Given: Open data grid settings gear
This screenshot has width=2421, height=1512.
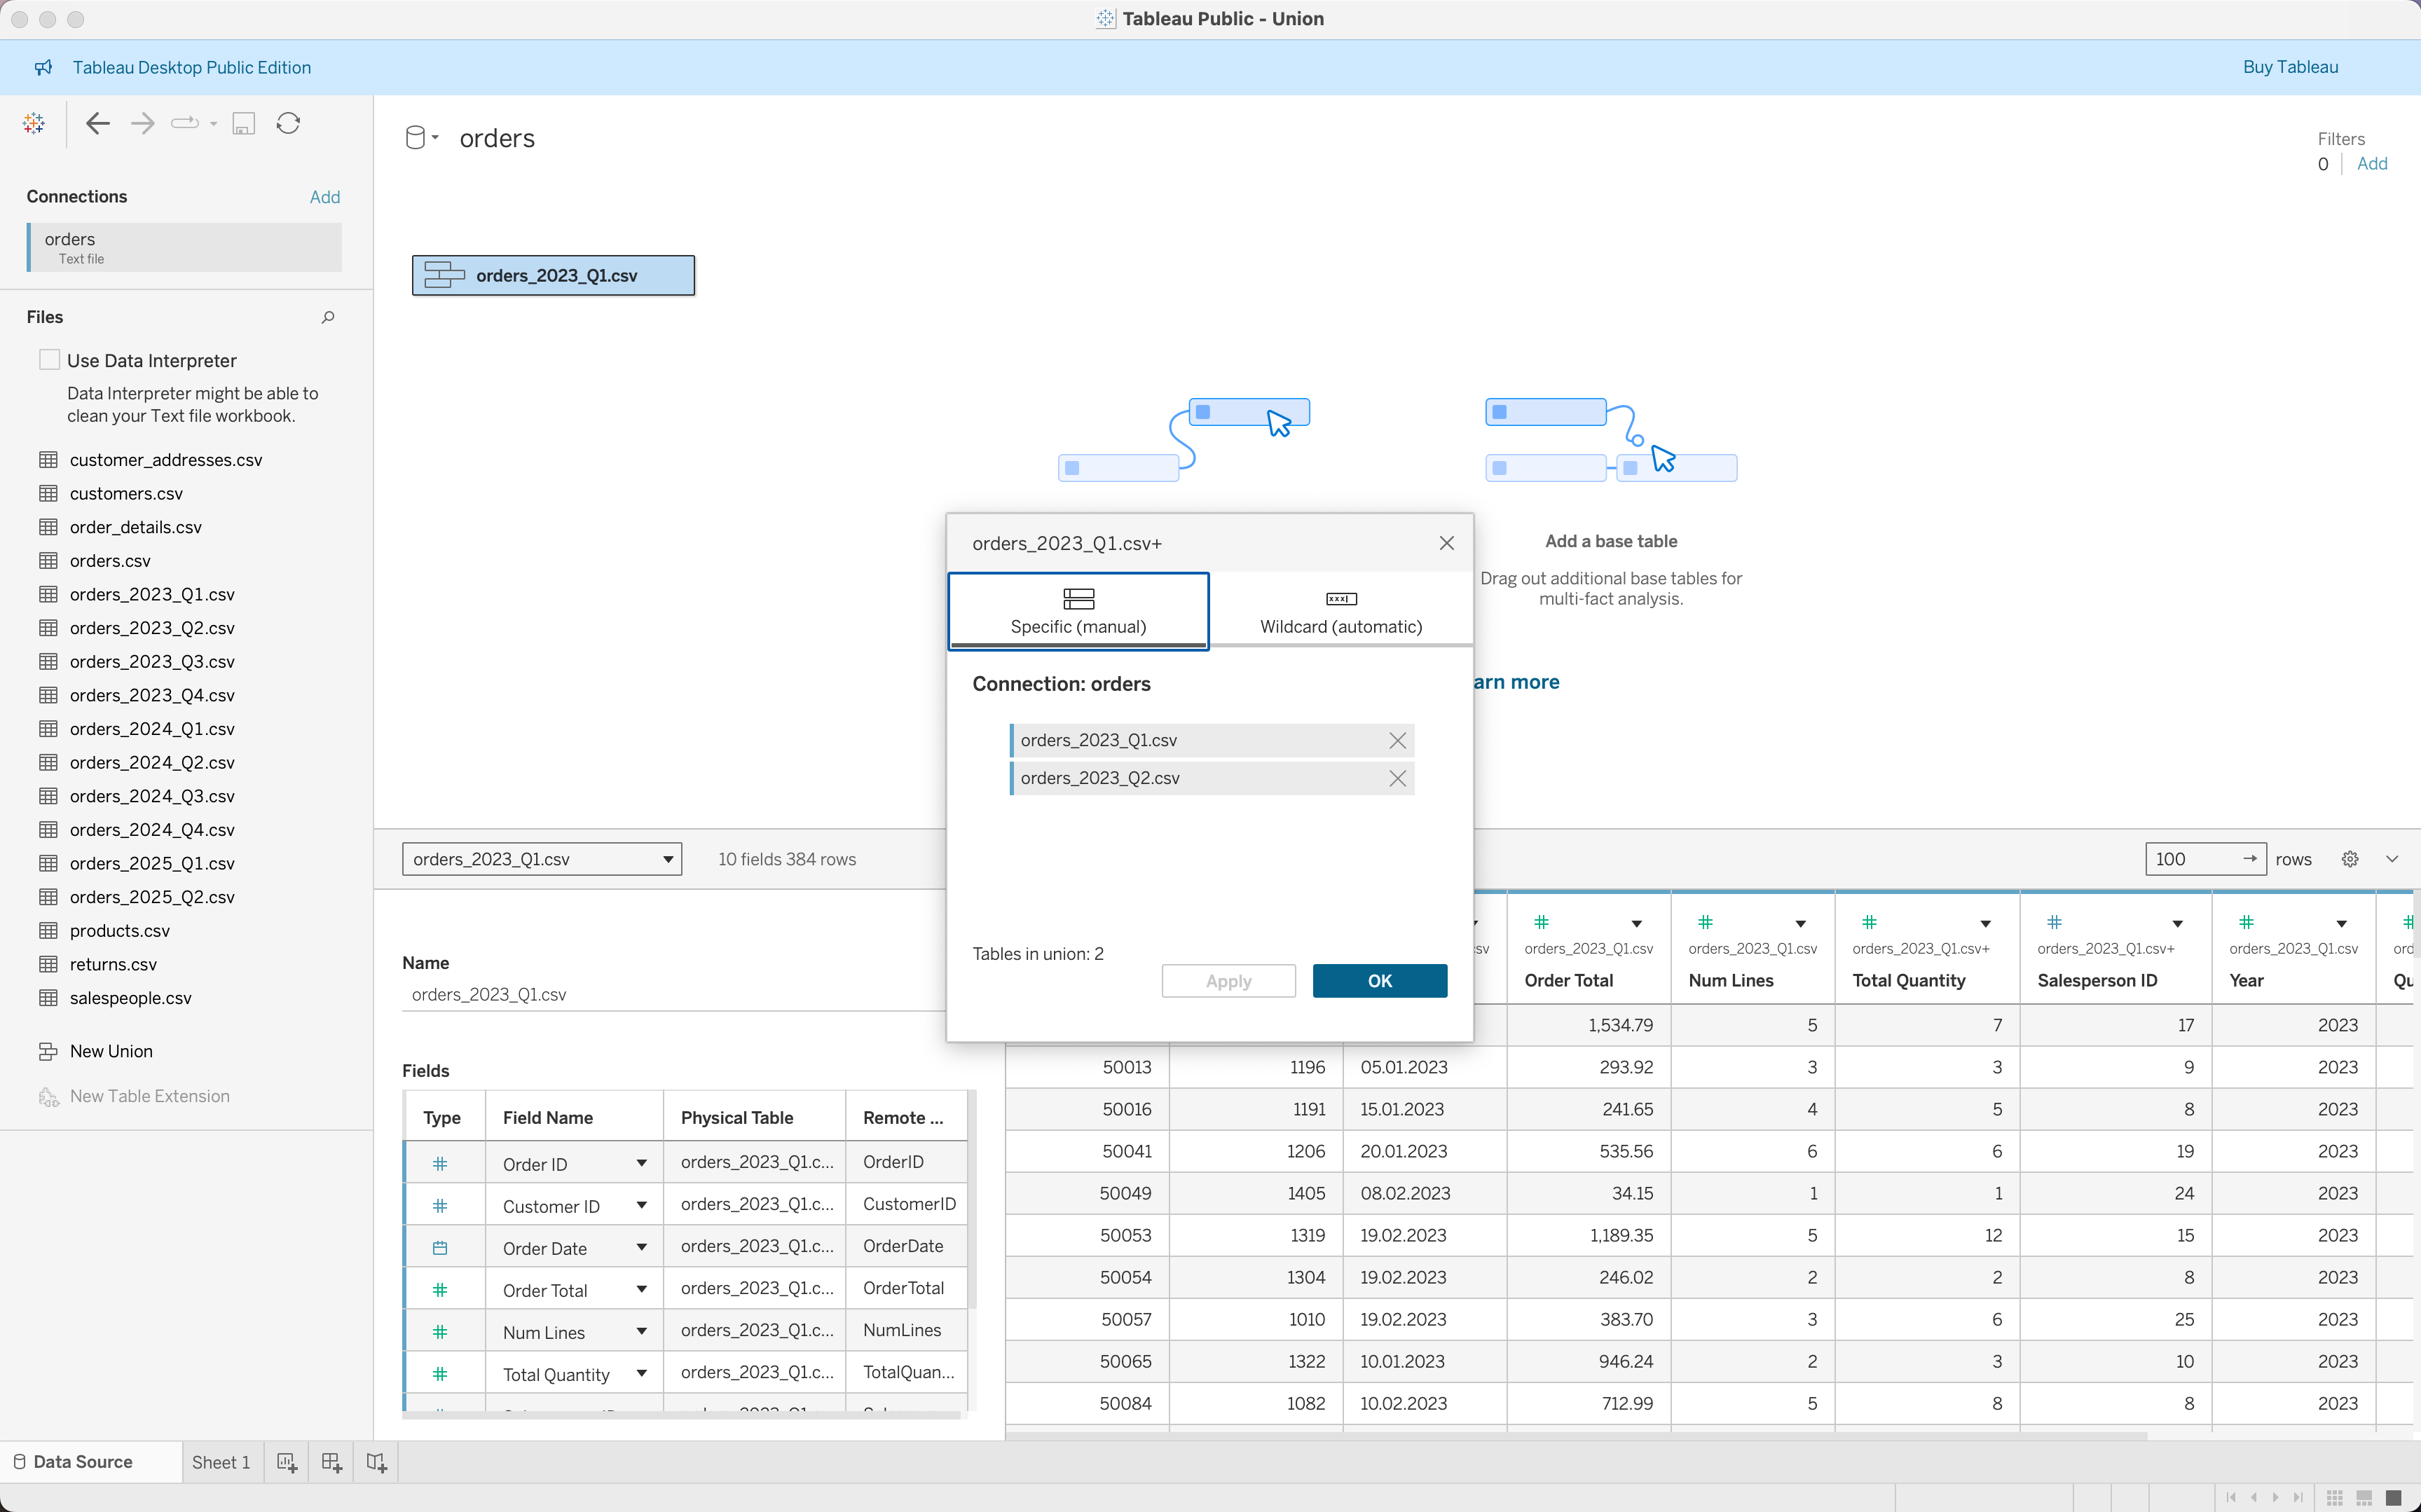Looking at the screenshot, I should coord(2350,859).
